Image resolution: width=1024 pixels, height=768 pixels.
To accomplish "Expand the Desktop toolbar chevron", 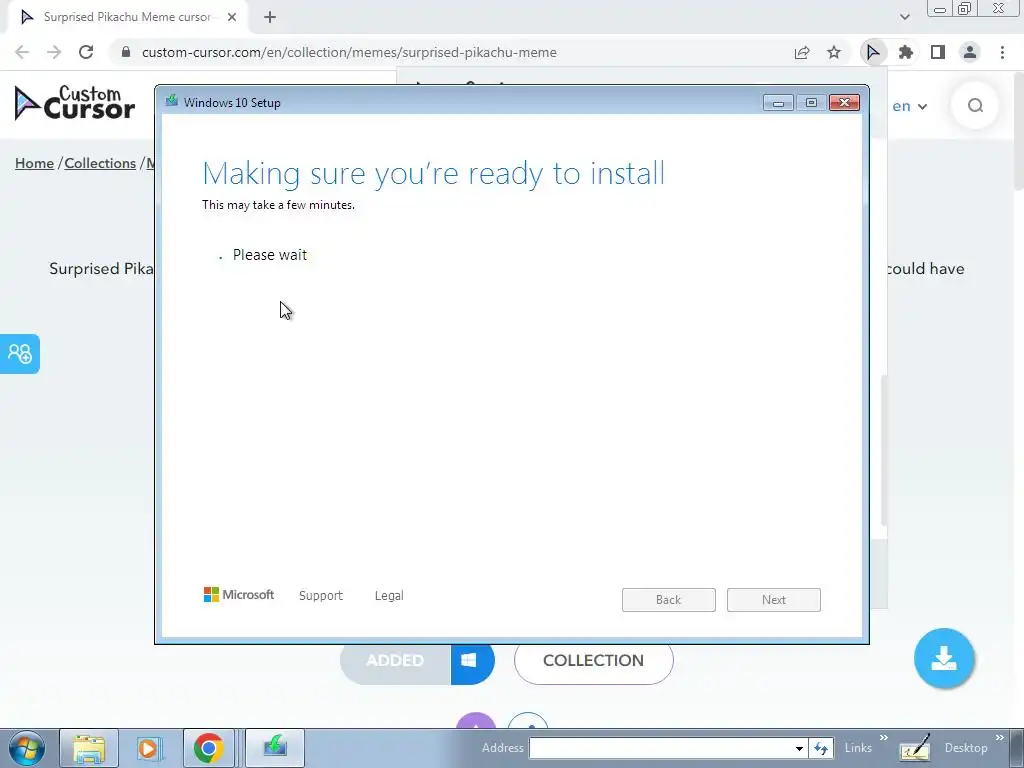I will pyautogui.click(x=1000, y=738).
